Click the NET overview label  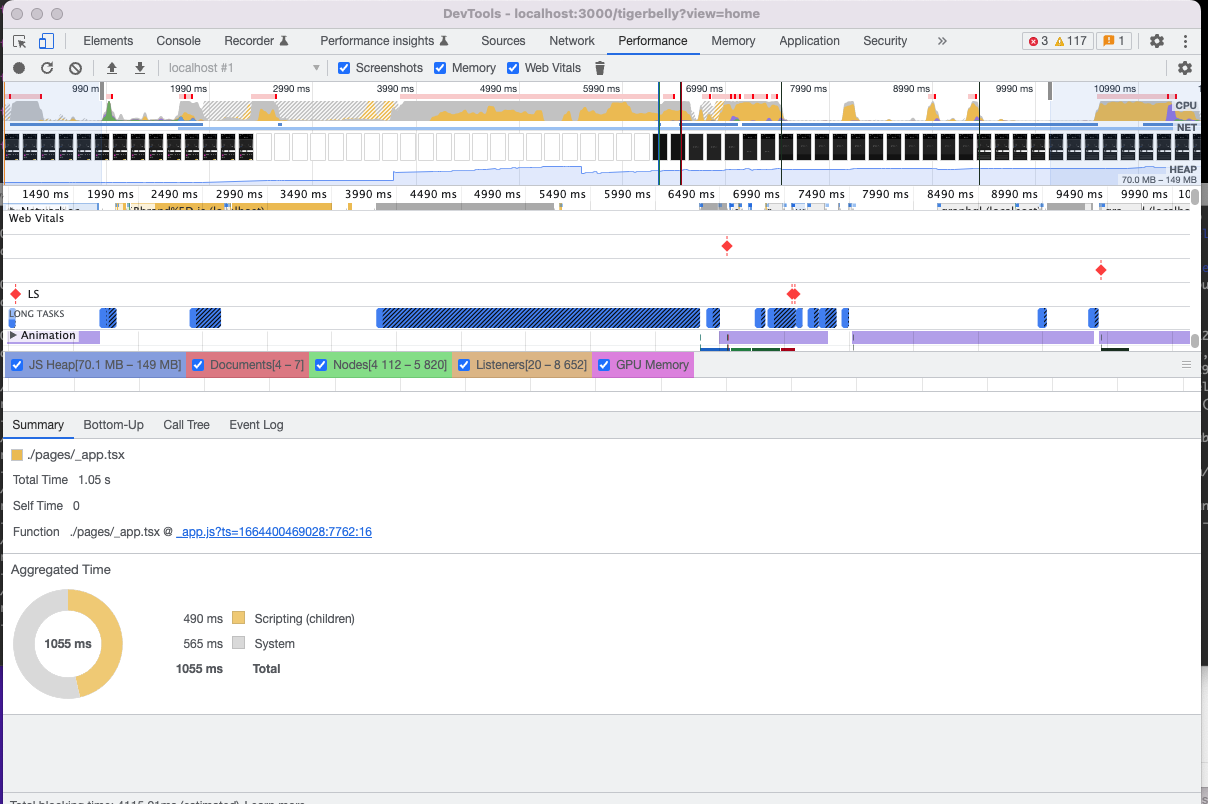pyautogui.click(x=1186, y=128)
